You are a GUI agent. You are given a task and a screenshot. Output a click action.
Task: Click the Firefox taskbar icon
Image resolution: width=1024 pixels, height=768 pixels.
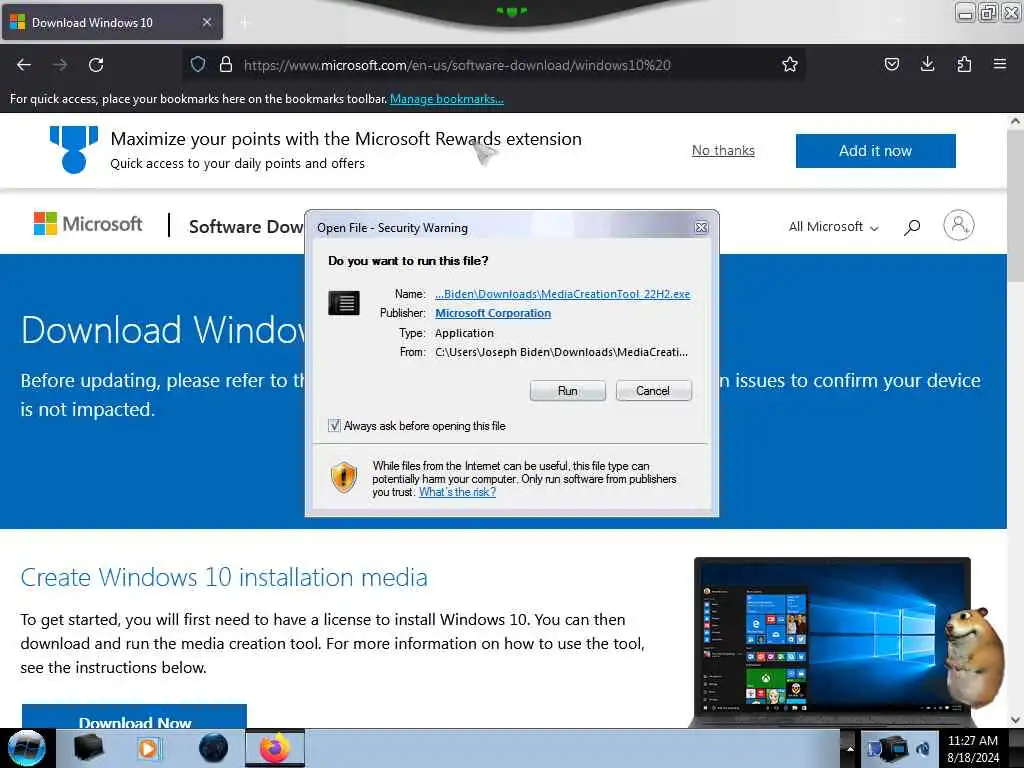[275, 748]
